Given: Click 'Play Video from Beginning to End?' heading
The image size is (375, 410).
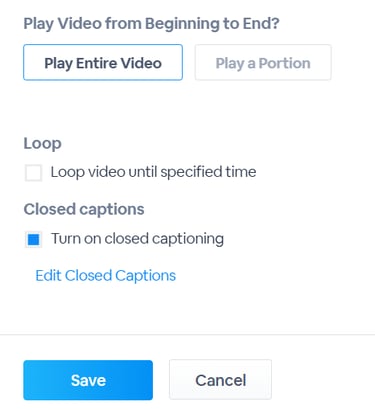Looking at the screenshot, I should 151,24.
